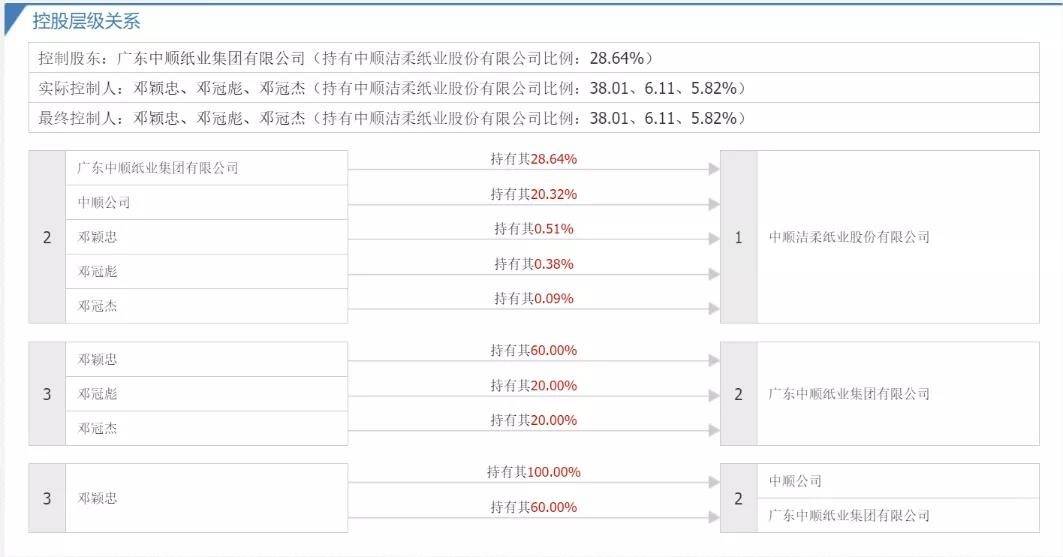
Task: Click the 实际控制人 information row
Action: click(x=391, y=88)
